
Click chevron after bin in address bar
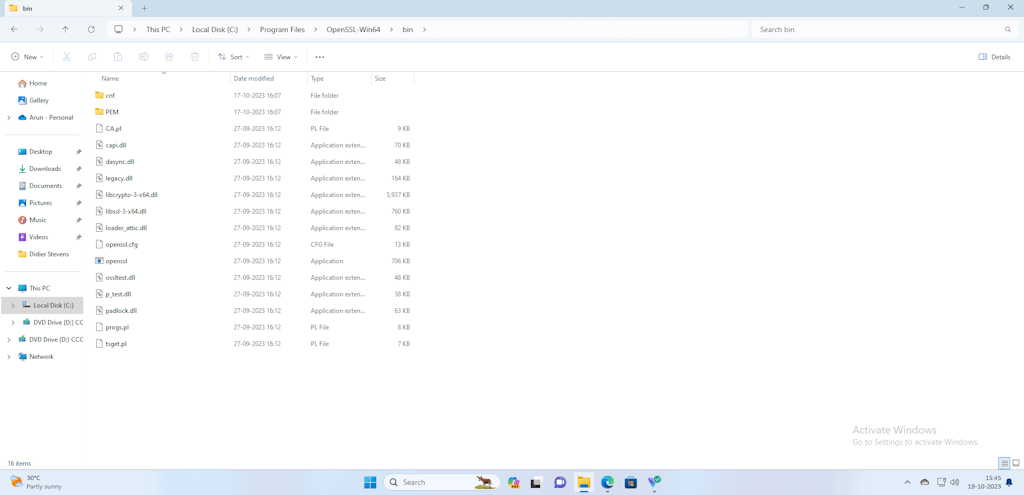424,29
